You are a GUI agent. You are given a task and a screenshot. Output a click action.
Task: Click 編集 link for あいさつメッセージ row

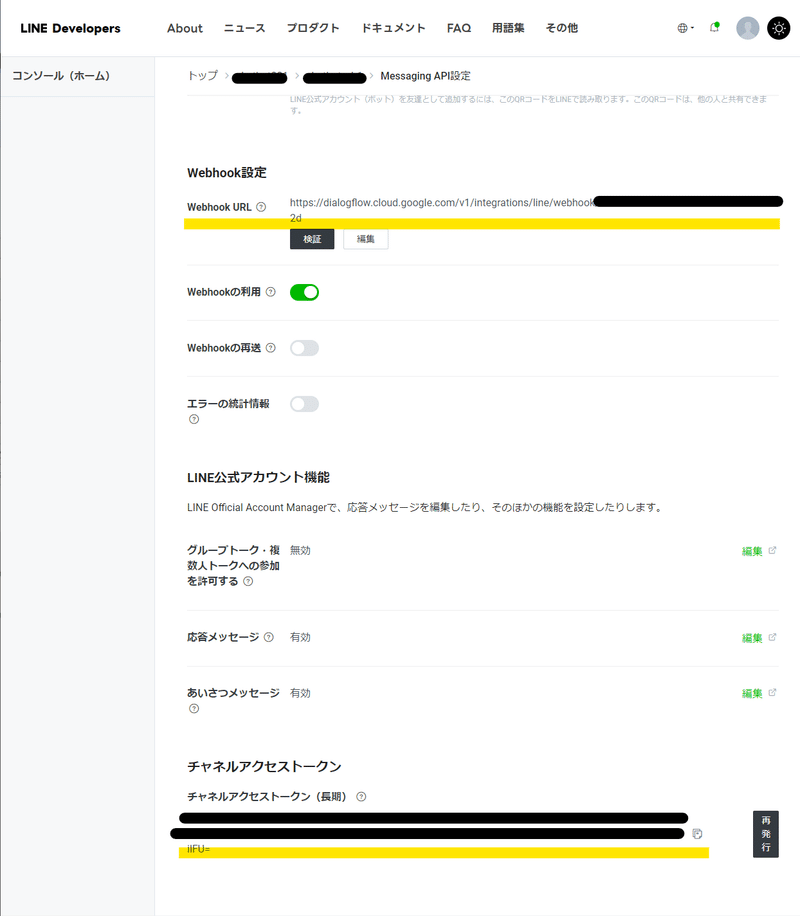click(x=752, y=693)
